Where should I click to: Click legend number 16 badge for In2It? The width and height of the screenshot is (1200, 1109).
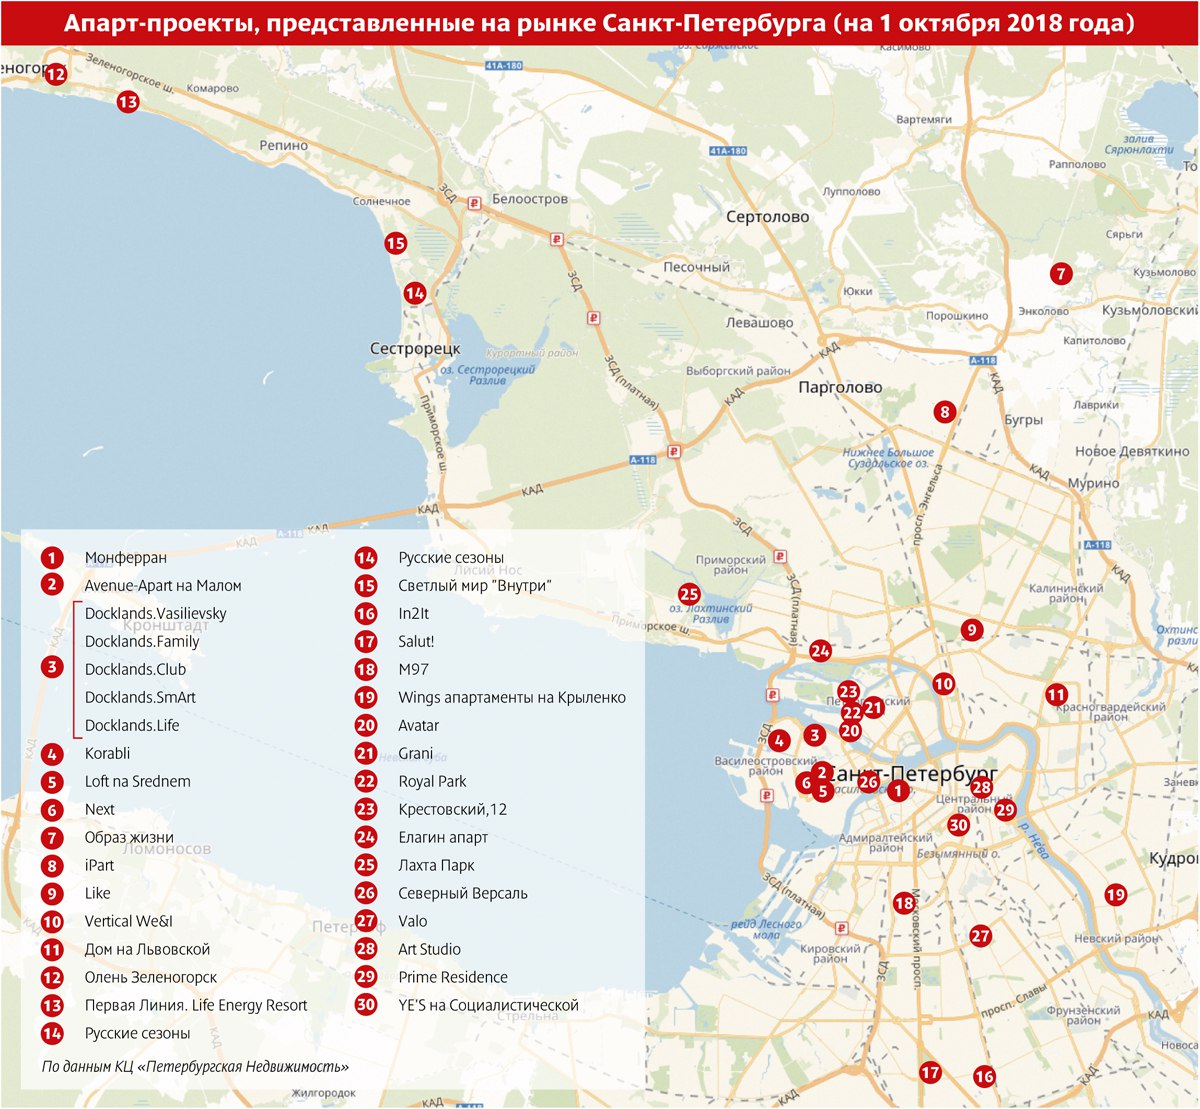click(x=366, y=614)
